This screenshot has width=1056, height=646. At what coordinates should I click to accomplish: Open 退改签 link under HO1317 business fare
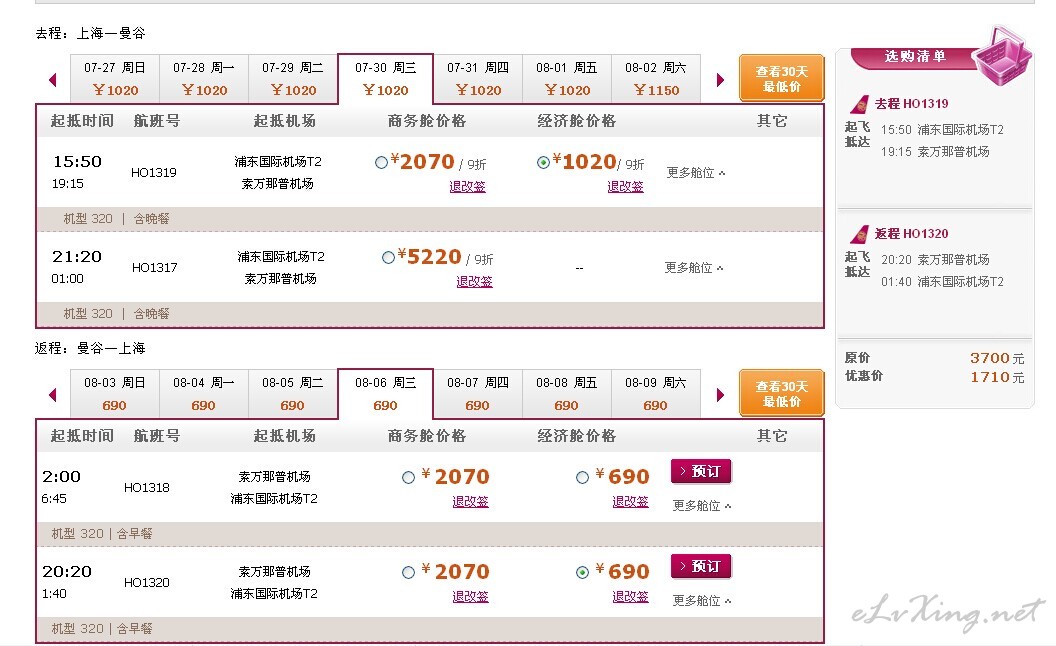point(474,282)
